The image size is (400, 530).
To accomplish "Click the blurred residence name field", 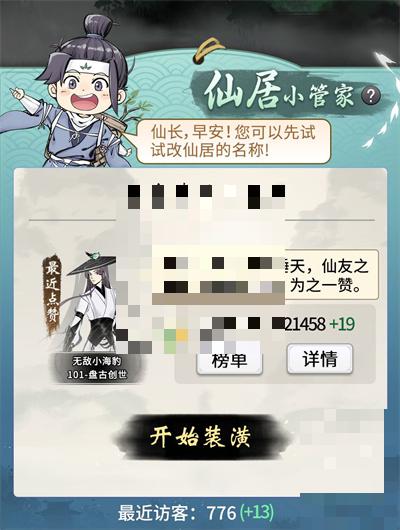I will (x=206, y=196).
